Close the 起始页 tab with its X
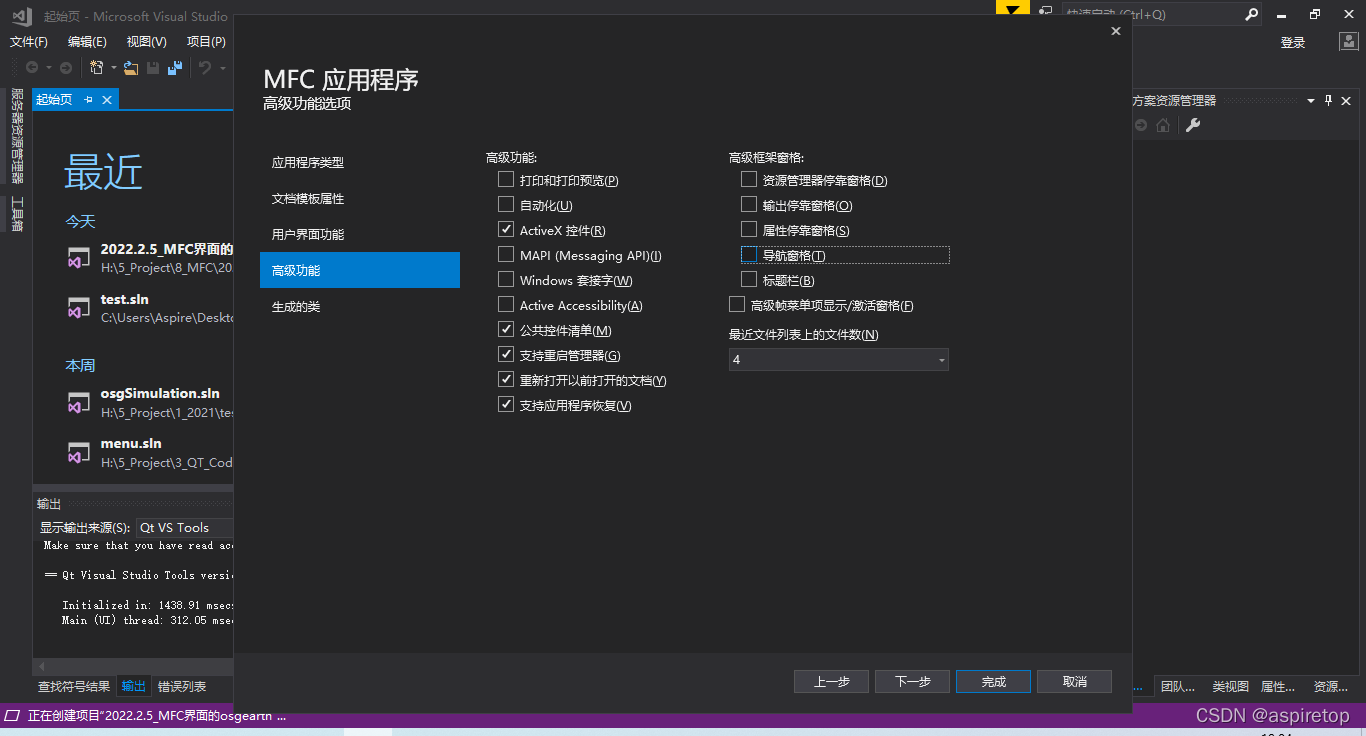This screenshot has height=736, width=1366. [107, 100]
